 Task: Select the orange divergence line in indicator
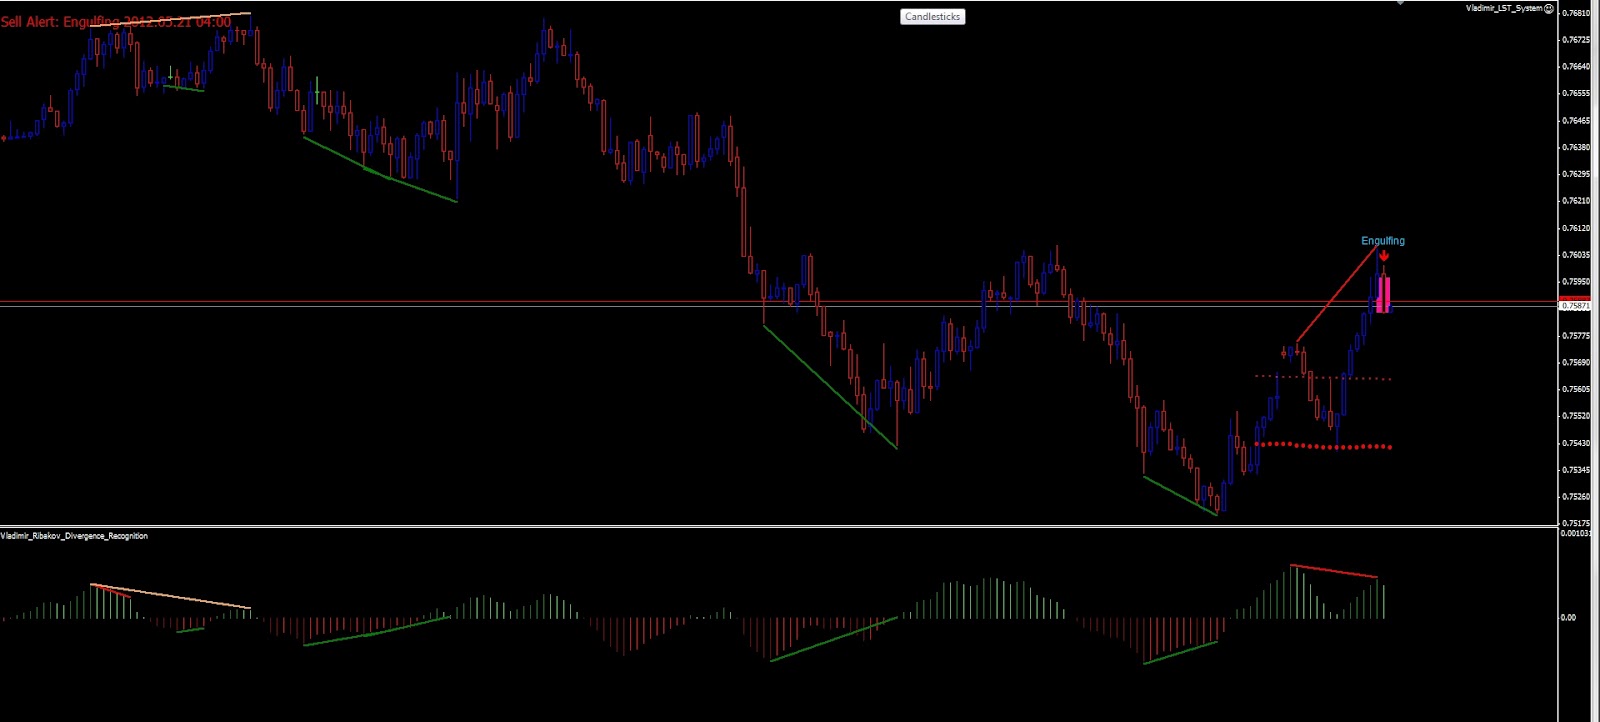point(170,596)
